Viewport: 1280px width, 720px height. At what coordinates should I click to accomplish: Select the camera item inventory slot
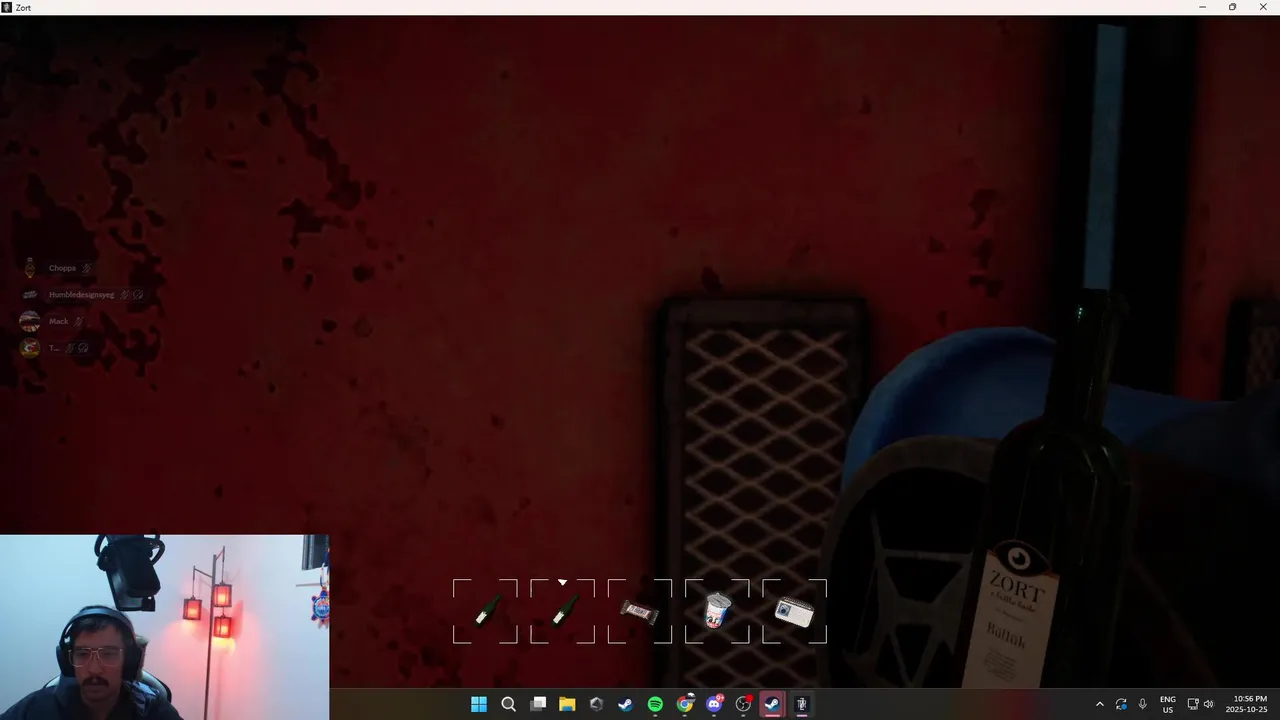point(795,611)
